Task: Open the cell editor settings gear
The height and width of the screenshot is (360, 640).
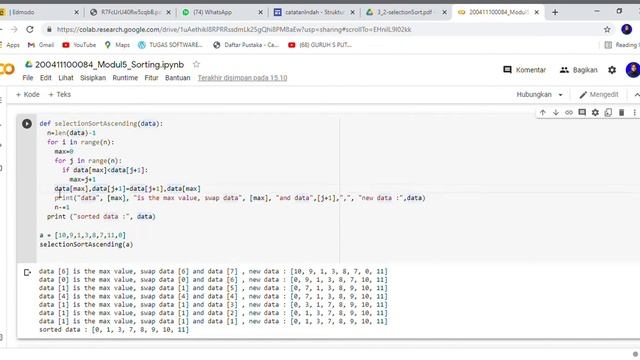Action: click(595, 113)
